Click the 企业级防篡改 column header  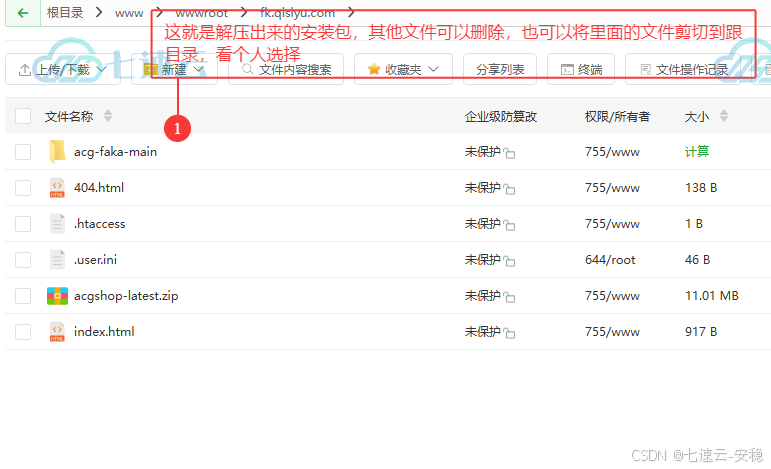point(501,117)
